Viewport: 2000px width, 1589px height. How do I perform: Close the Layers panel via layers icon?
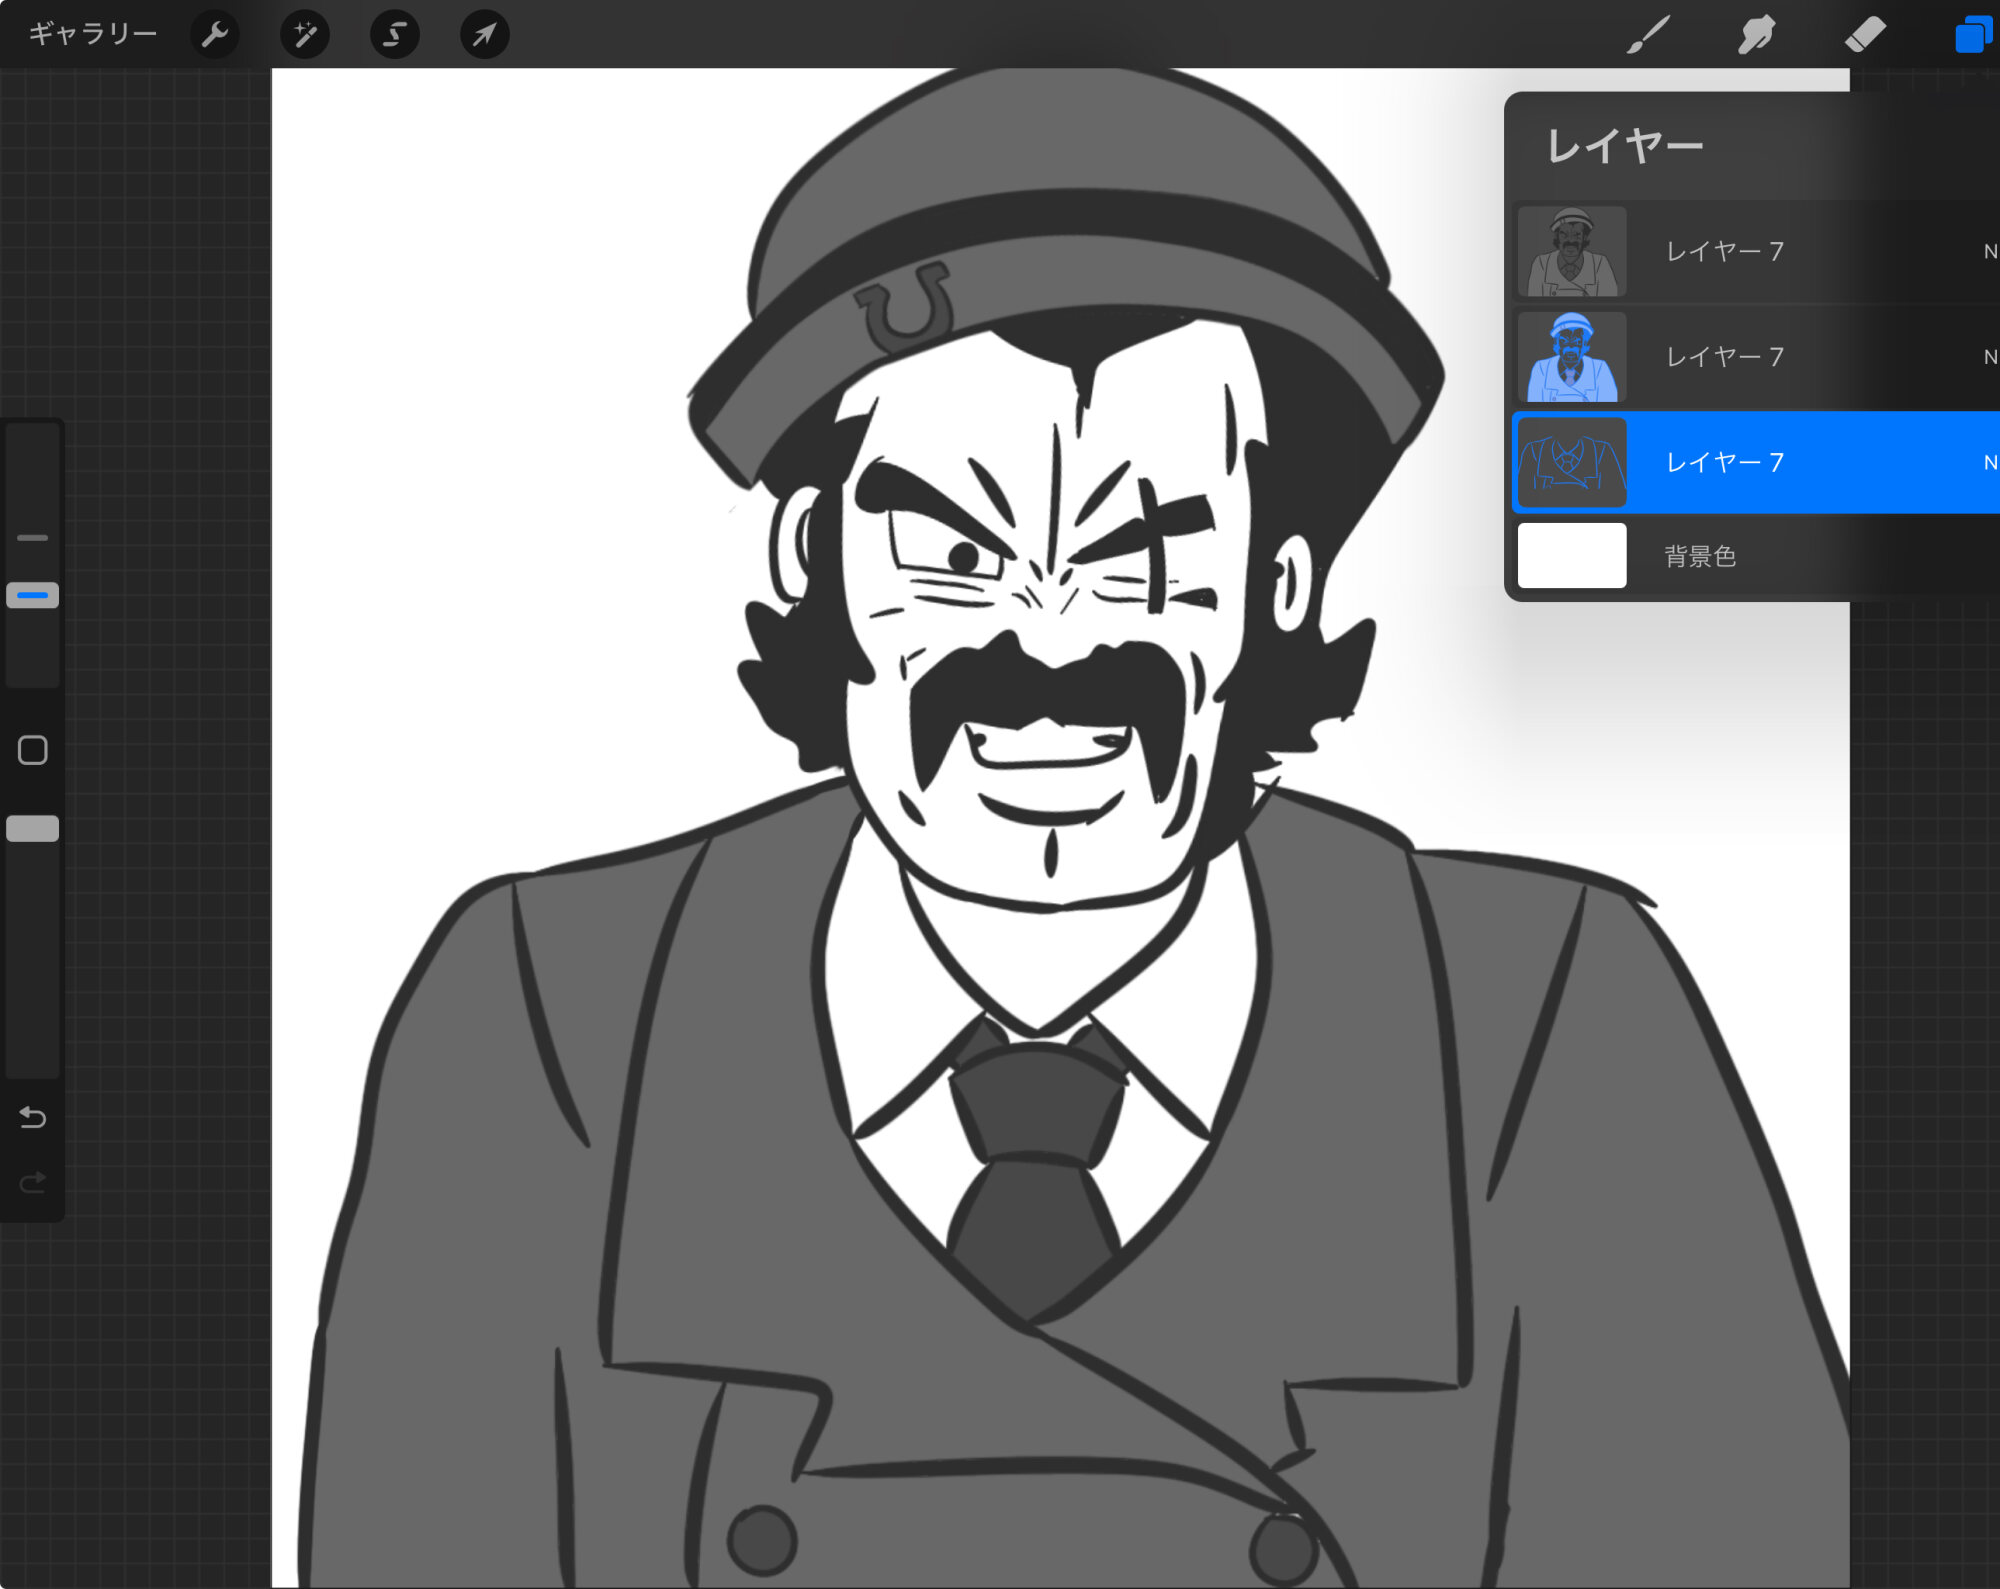tap(1972, 35)
